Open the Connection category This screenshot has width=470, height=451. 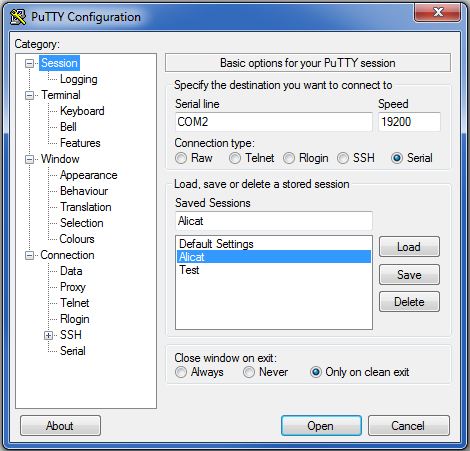pos(68,255)
